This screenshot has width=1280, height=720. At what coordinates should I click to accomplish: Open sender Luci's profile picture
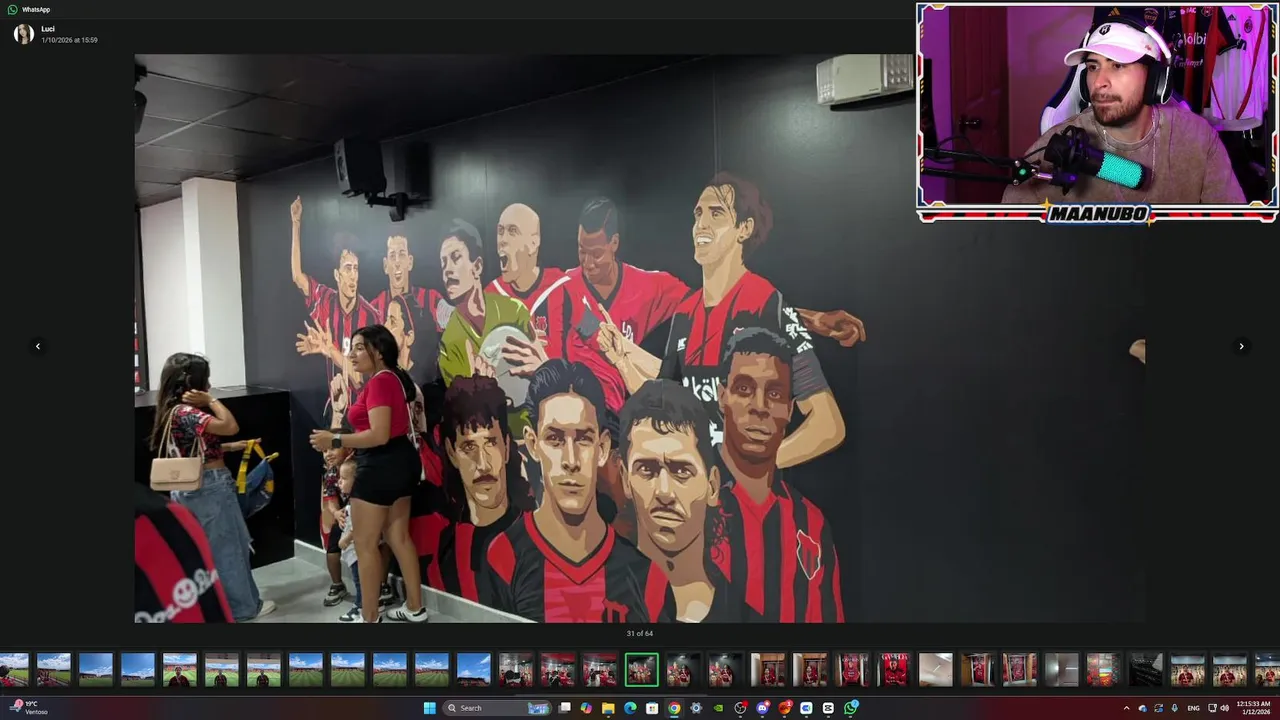pos(24,34)
